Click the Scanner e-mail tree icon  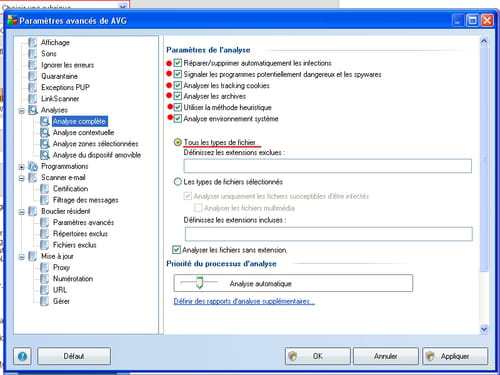[x=32, y=178]
